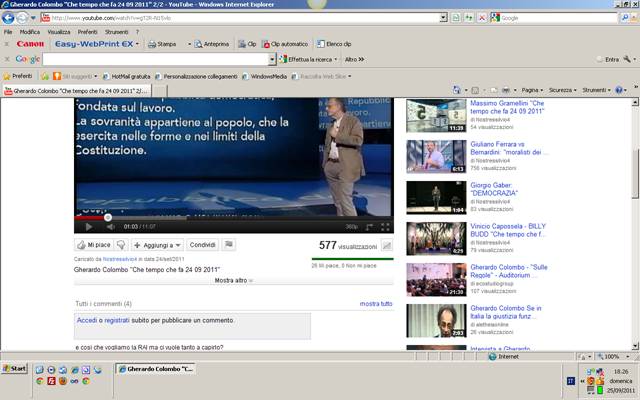Screen dimensions: 640x400
Task: Change the zoom level 100% in the status bar
Action: click(612, 357)
